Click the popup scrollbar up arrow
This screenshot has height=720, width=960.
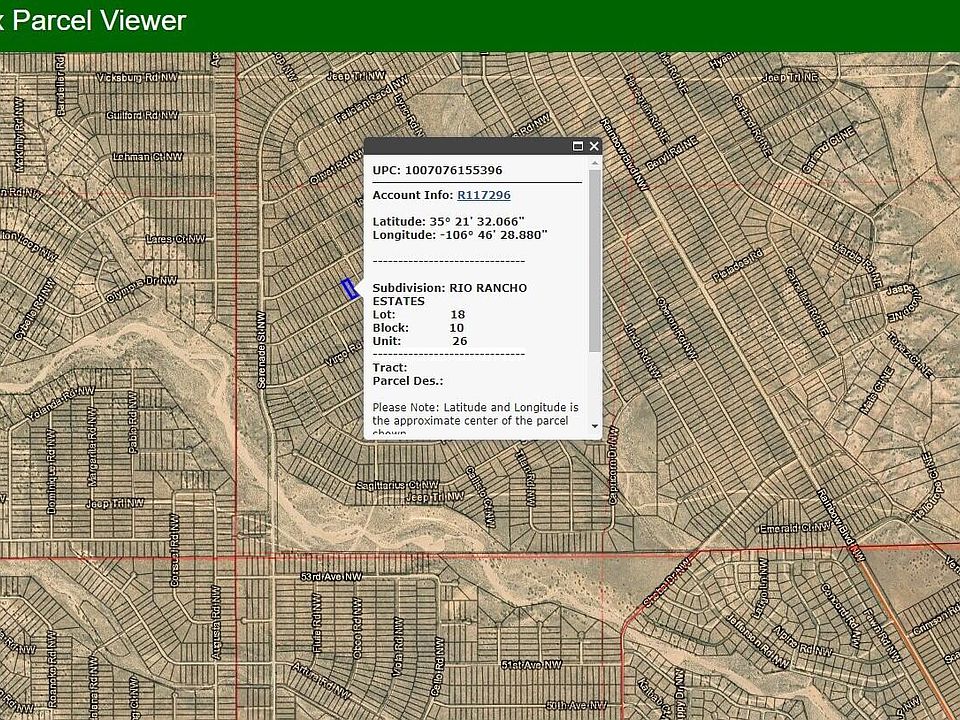594,163
